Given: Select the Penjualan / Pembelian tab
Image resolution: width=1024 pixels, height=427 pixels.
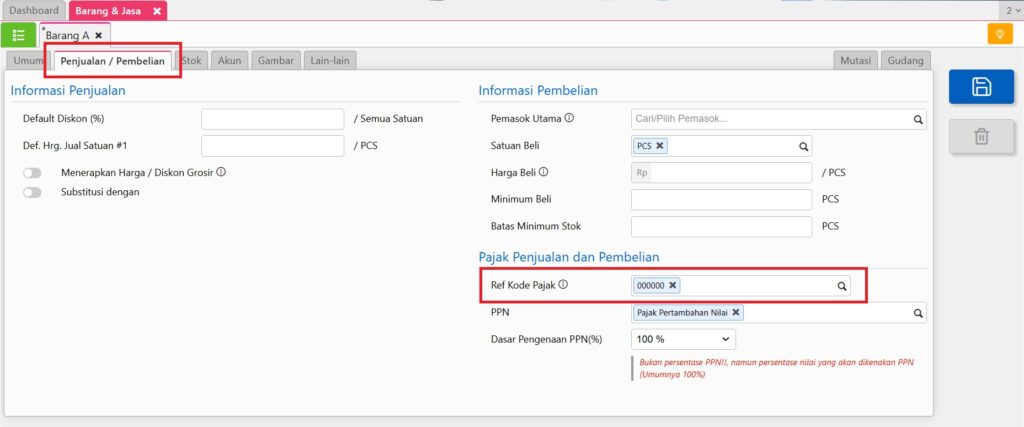Looking at the screenshot, I should (112, 61).
